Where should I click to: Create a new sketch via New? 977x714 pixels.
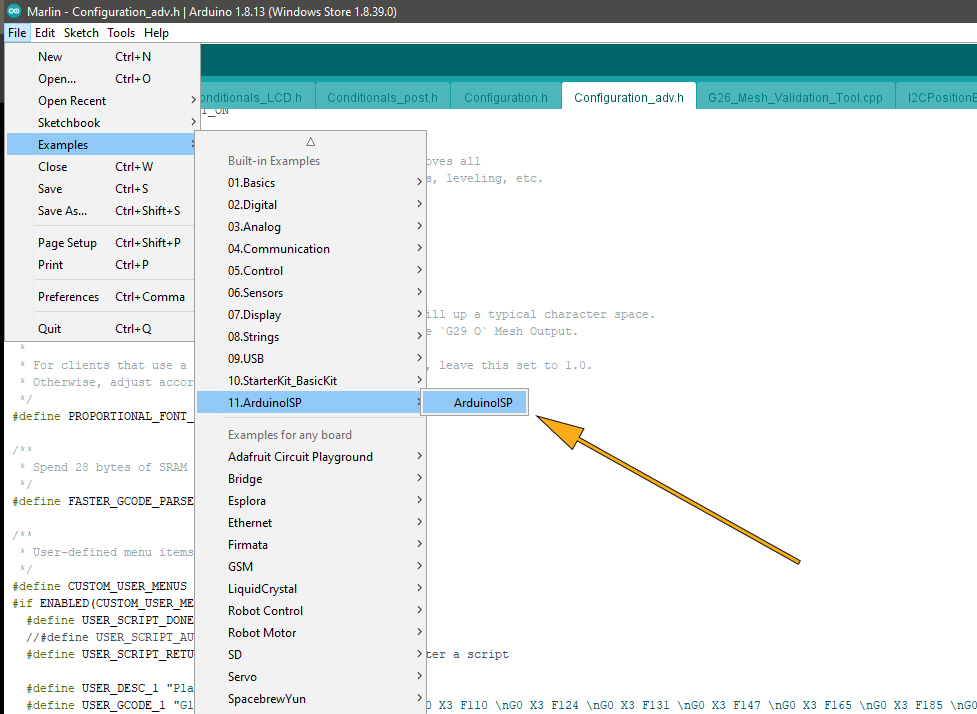(x=50, y=56)
